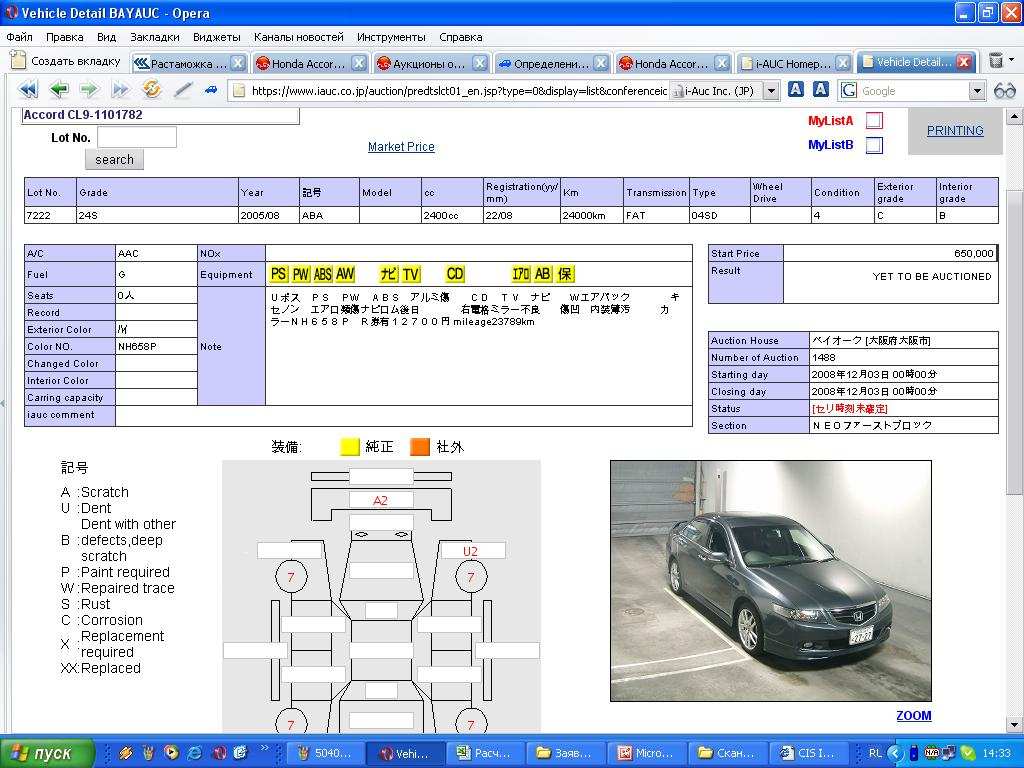This screenshot has width=1024, height=768.
Task: Click the PW equipment icon
Action: [300, 274]
